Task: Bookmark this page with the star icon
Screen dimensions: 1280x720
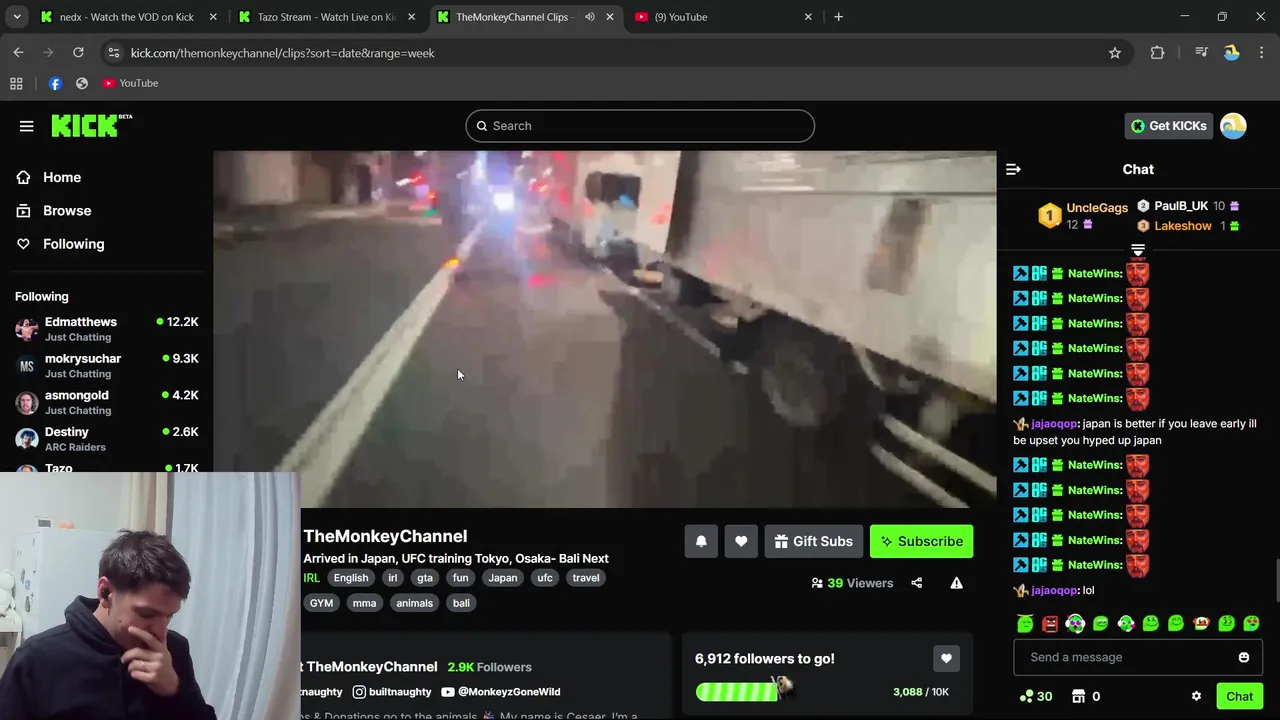Action: [x=1115, y=53]
